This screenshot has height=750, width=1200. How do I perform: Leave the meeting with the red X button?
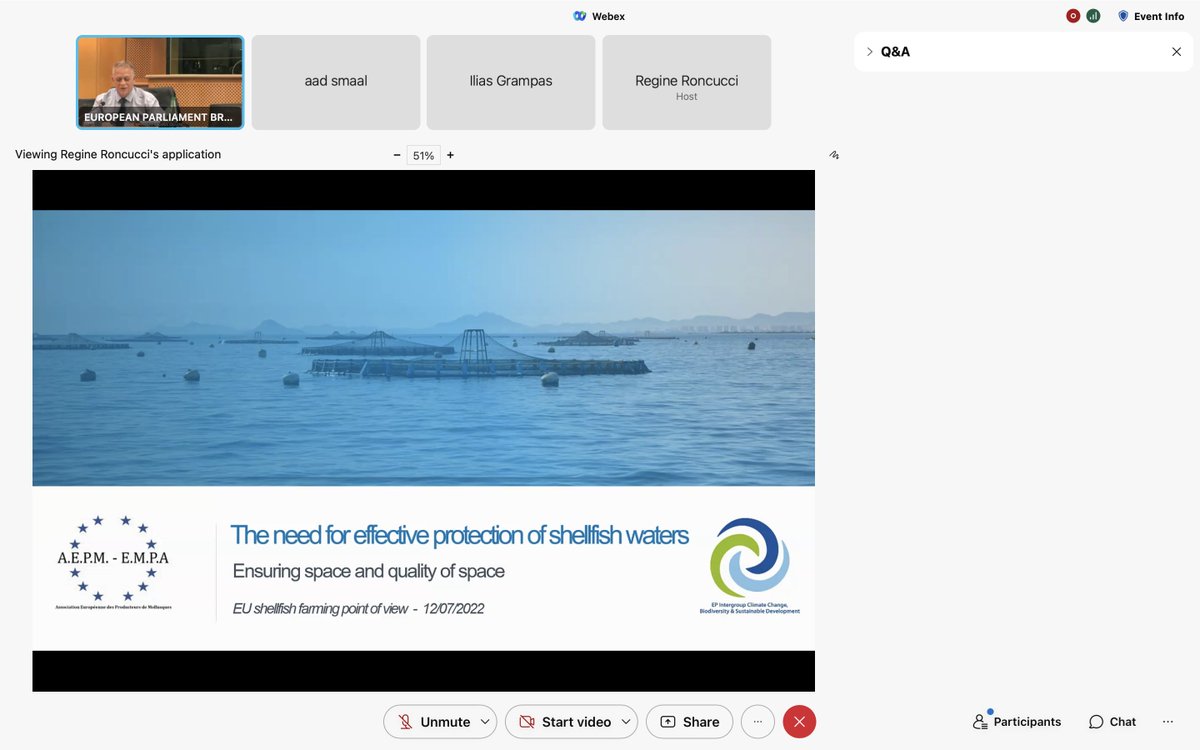[799, 722]
